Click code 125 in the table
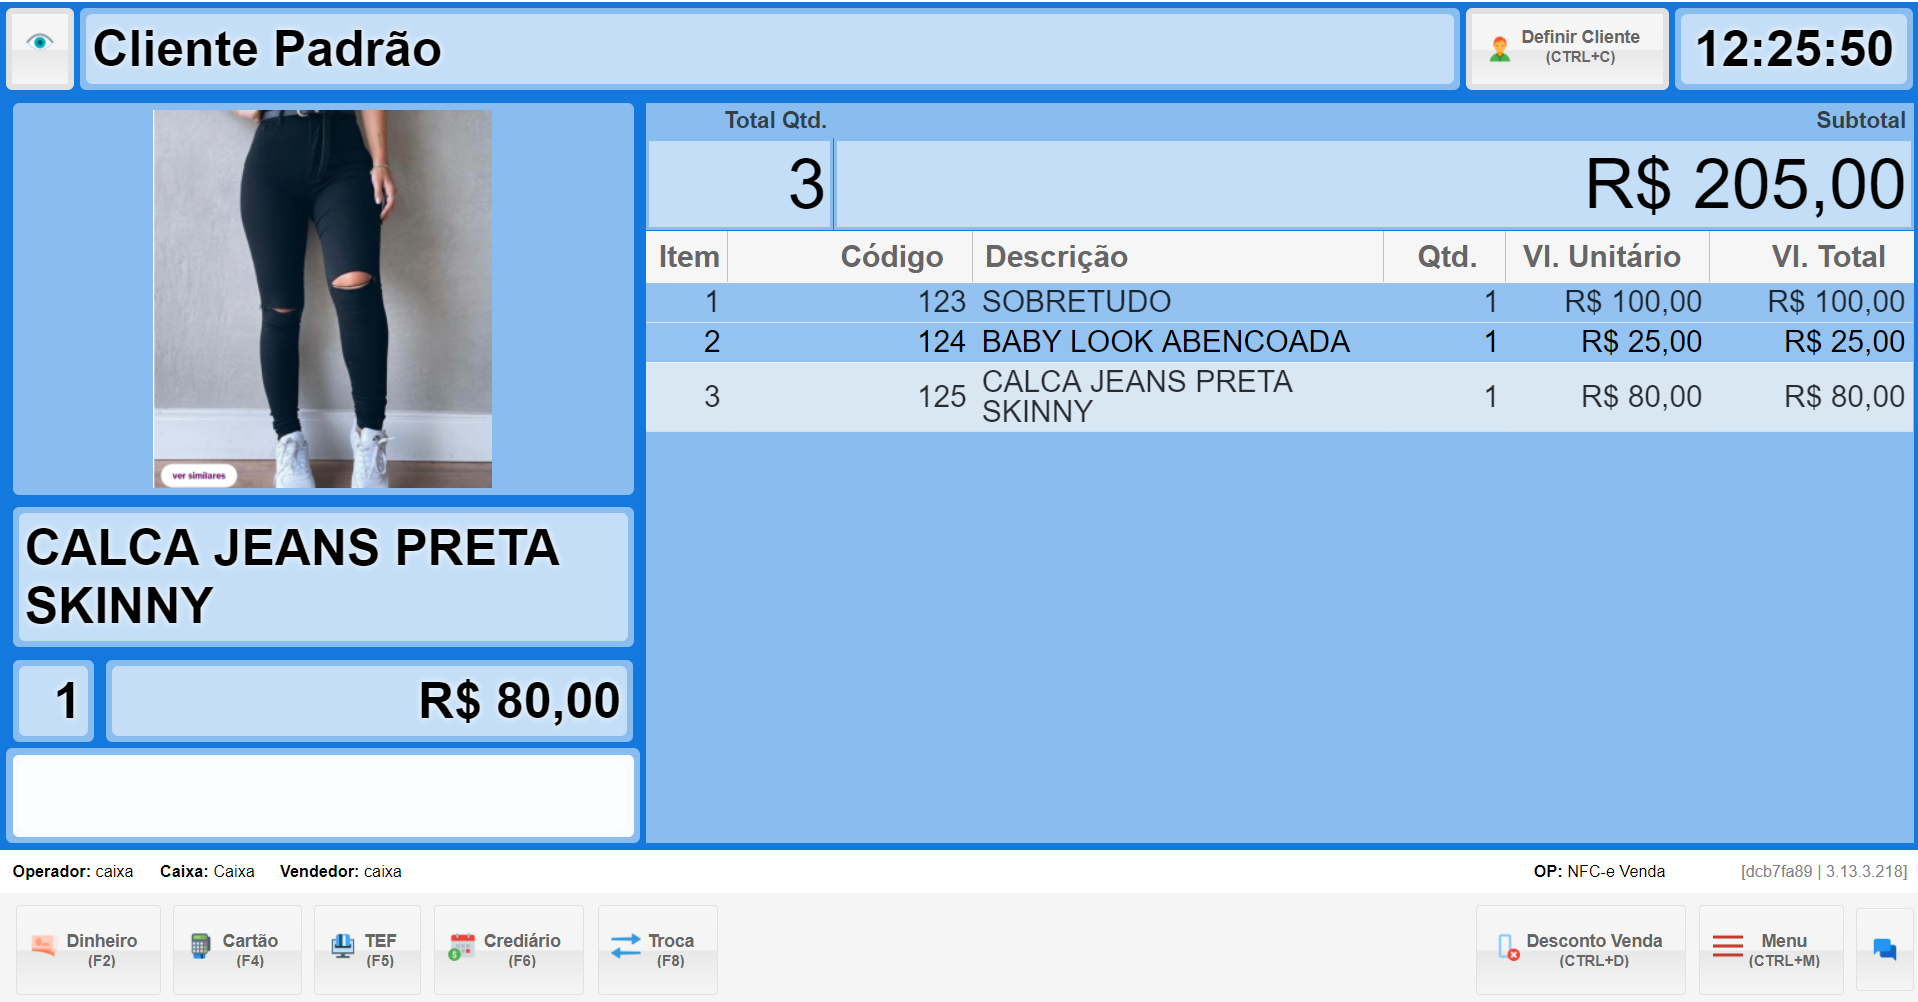This screenshot has width=1918, height=1002. pos(941,397)
